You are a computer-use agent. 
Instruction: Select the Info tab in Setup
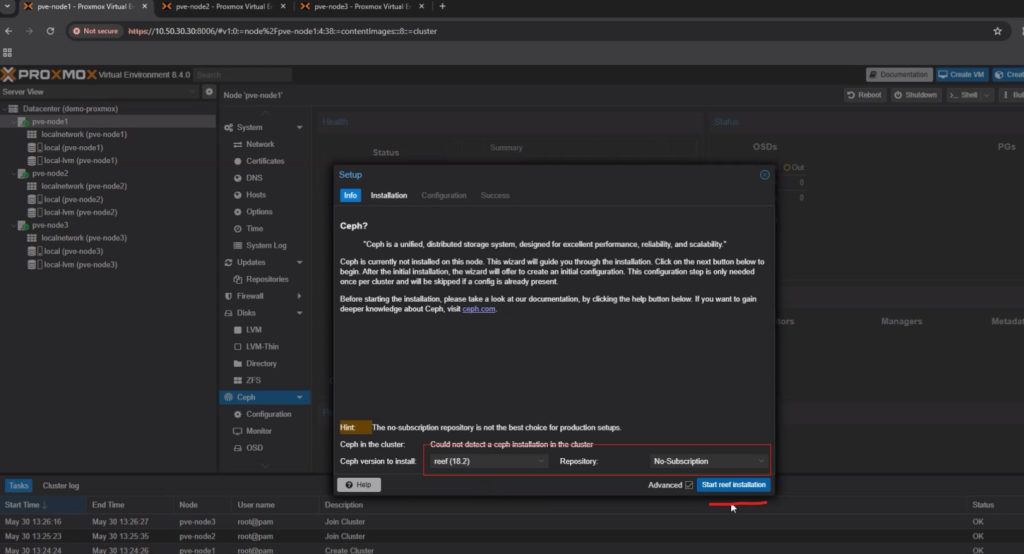[350, 195]
